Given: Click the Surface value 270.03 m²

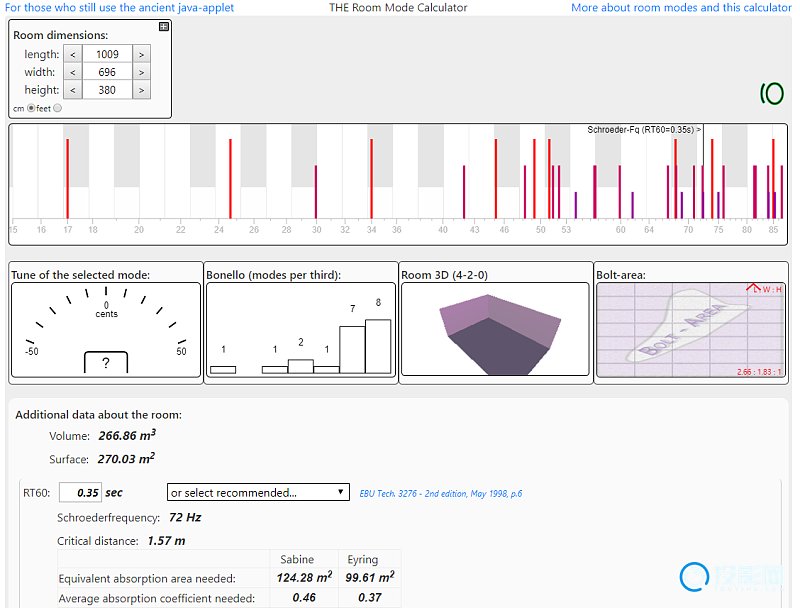Looking at the screenshot, I should pyautogui.click(x=126, y=459).
